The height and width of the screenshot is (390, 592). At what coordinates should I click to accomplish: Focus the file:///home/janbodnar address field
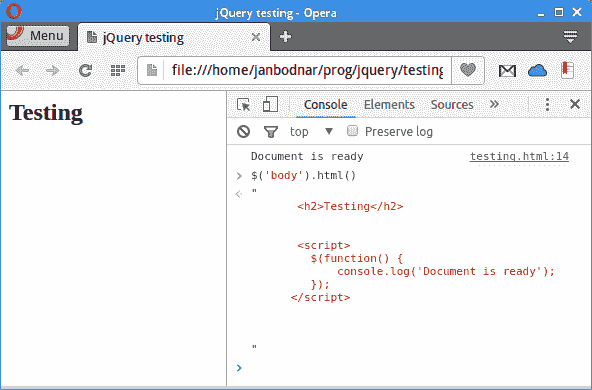tap(307, 70)
